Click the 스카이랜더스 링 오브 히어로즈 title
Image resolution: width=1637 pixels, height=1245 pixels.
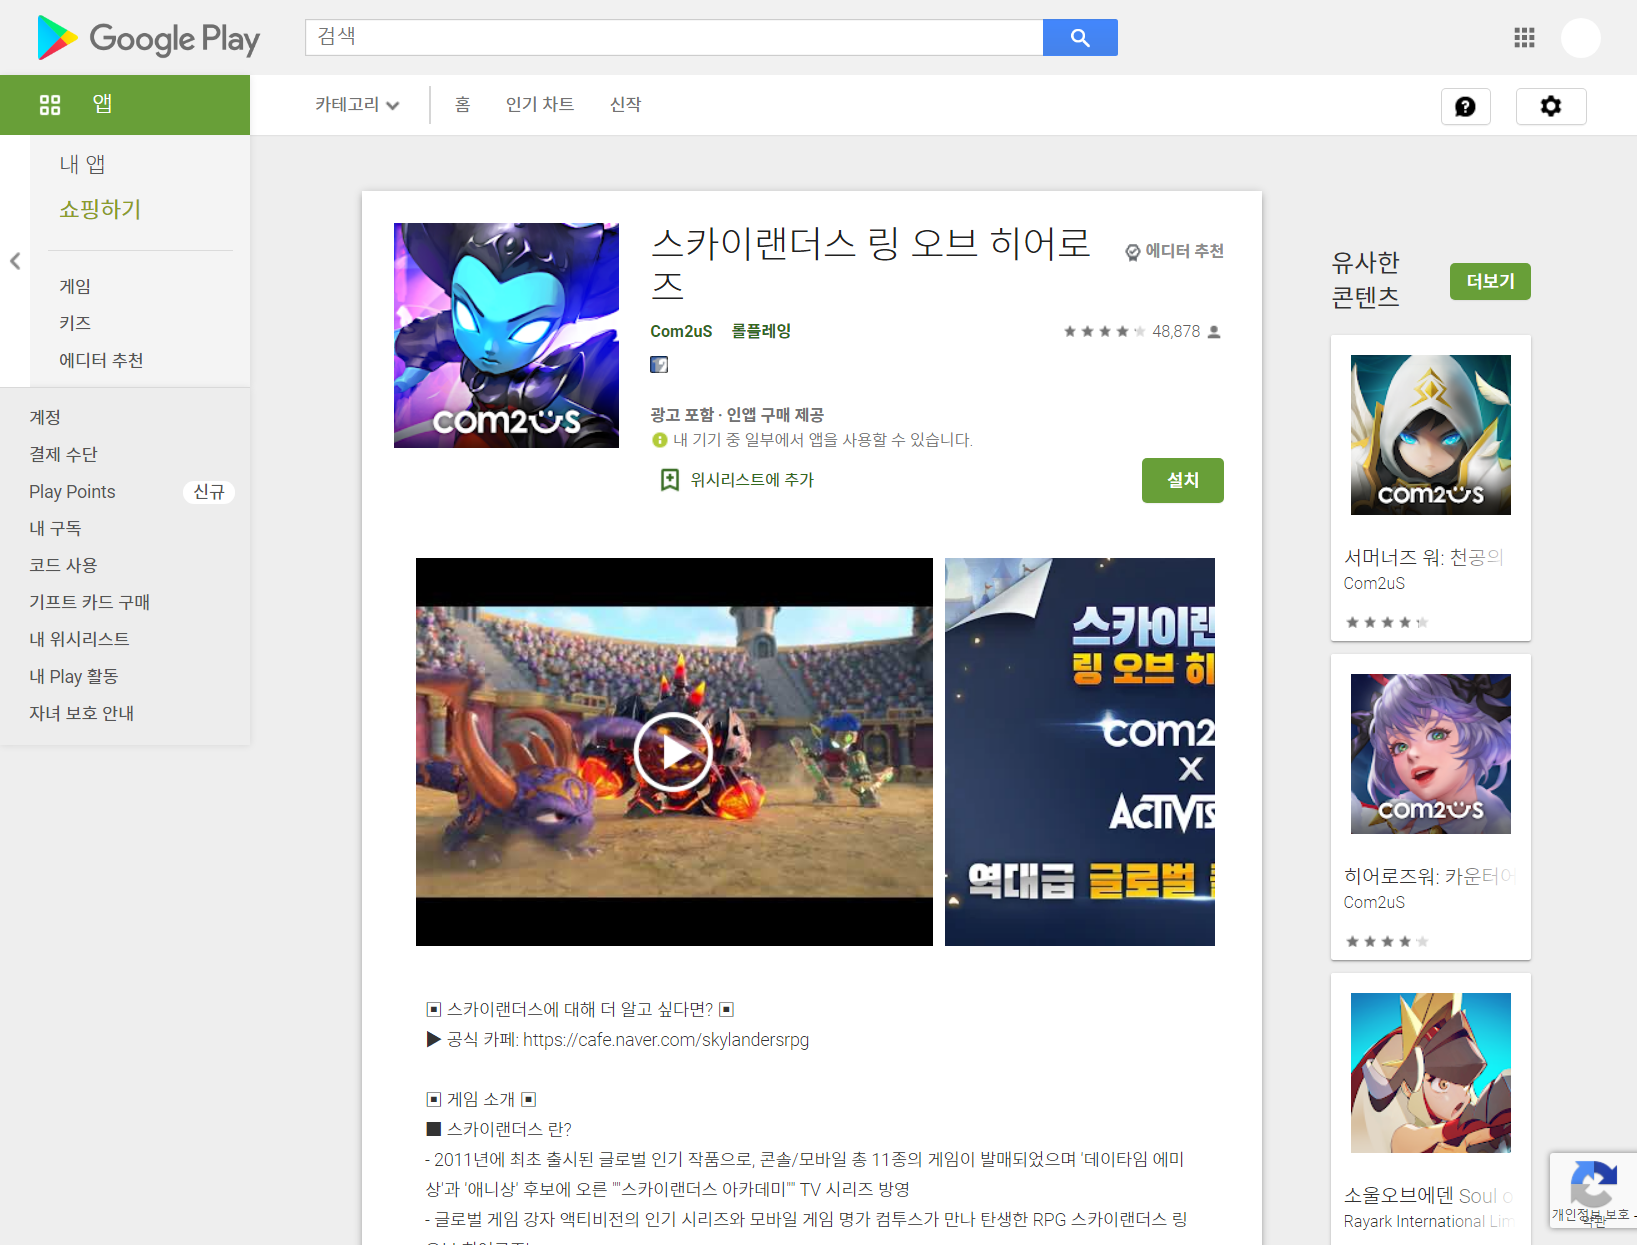[870, 264]
